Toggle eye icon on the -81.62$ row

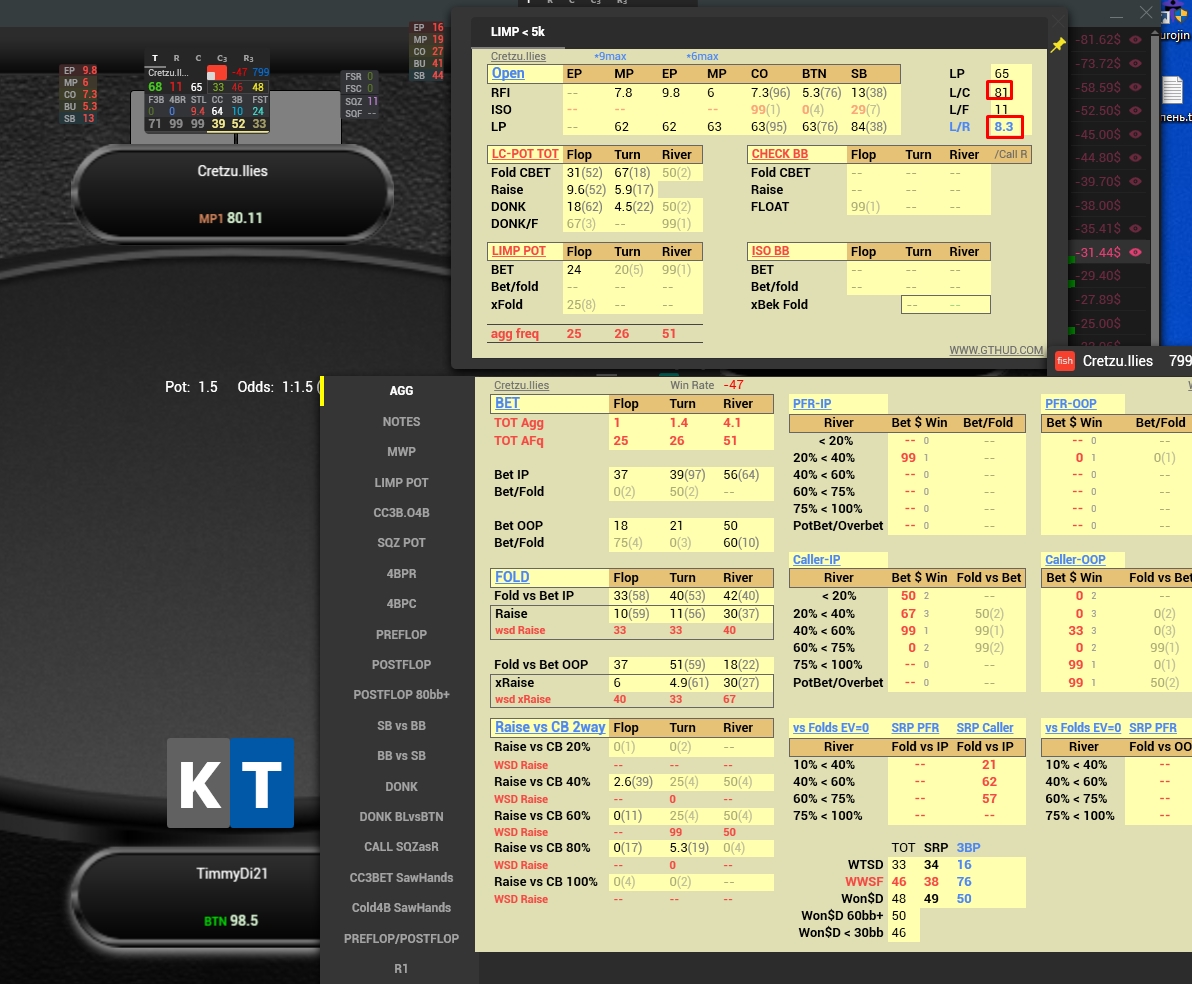(x=1135, y=40)
